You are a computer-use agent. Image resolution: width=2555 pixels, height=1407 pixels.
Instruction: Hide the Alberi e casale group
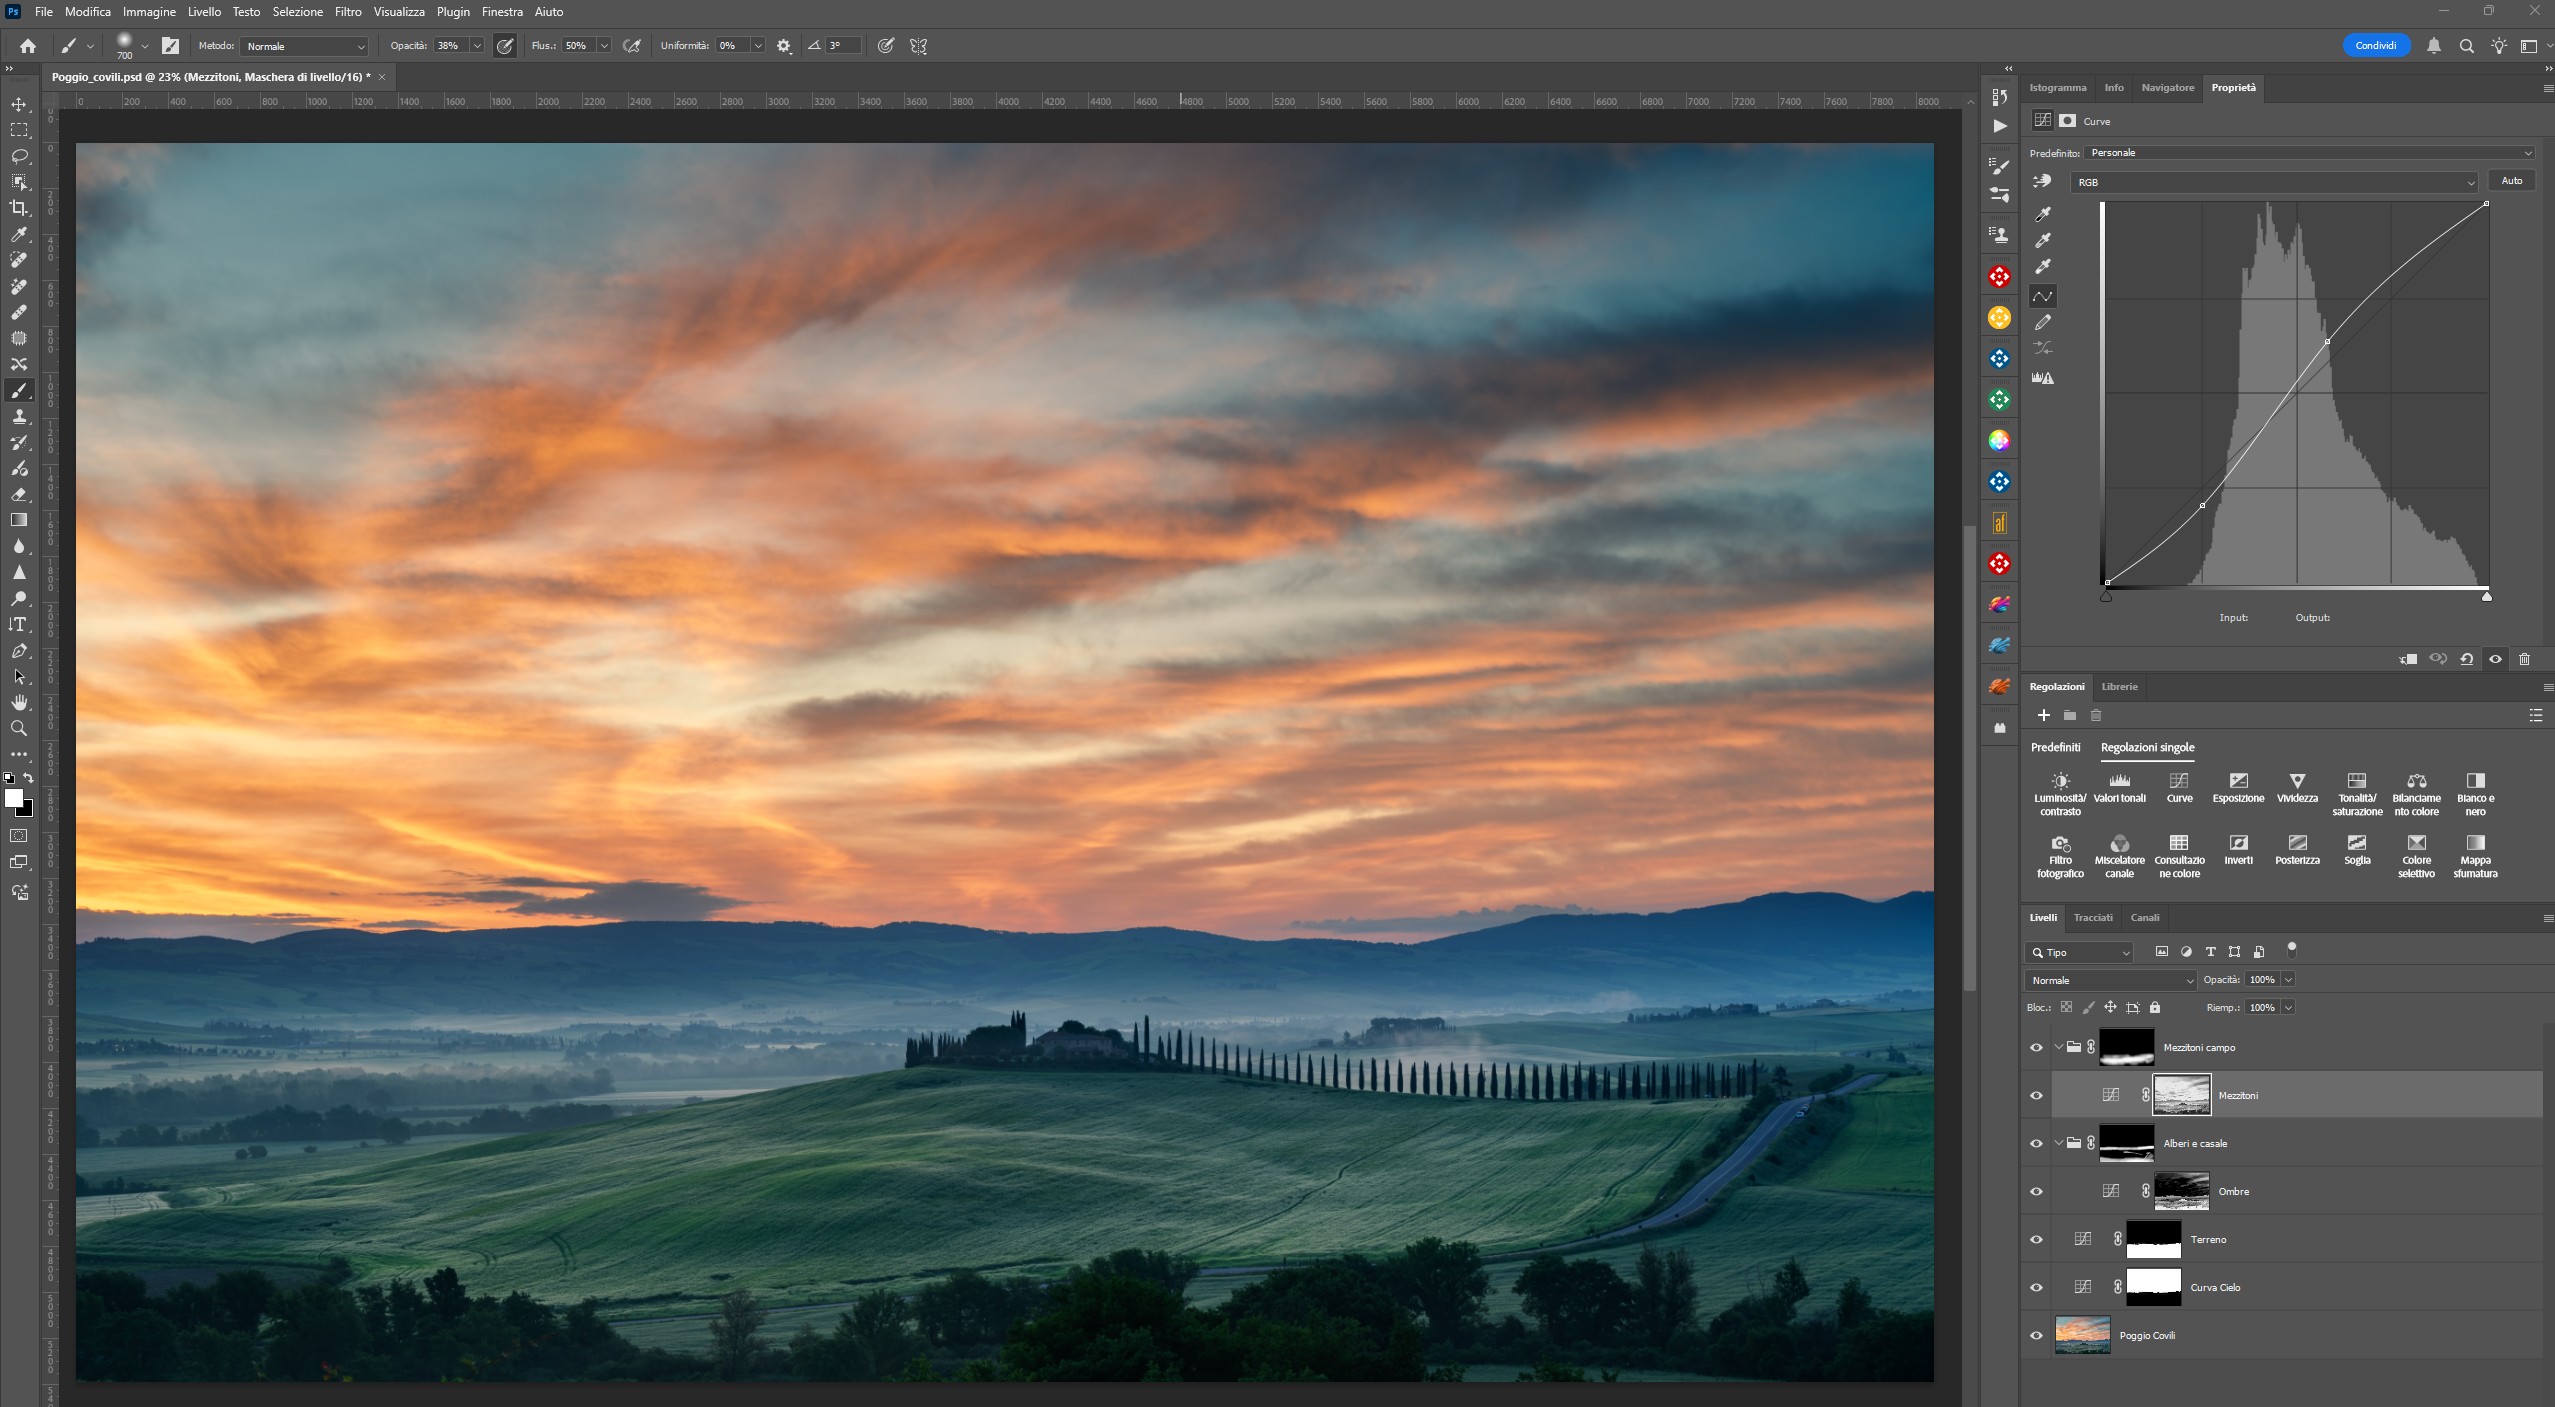click(2036, 1143)
